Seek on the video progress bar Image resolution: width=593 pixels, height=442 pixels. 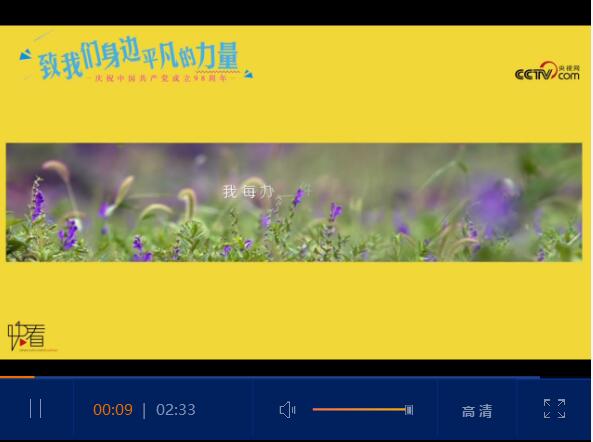[296, 377]
